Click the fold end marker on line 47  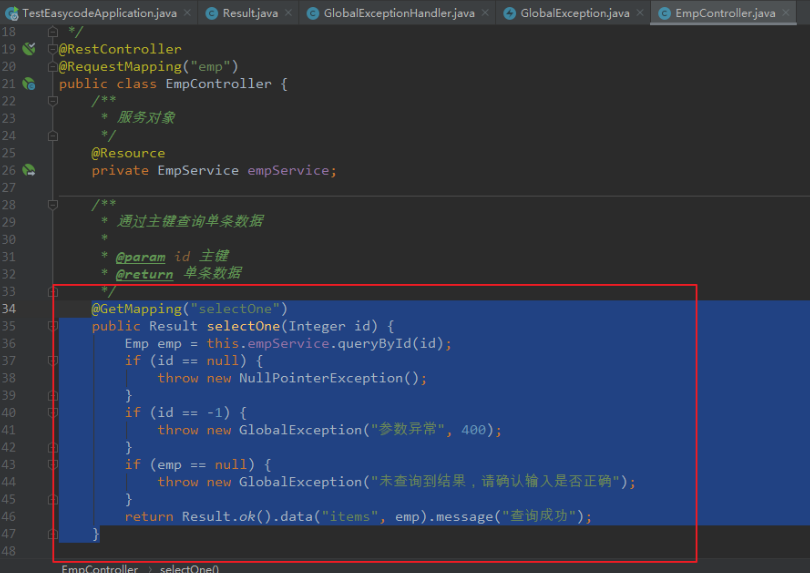coord(52,534)
